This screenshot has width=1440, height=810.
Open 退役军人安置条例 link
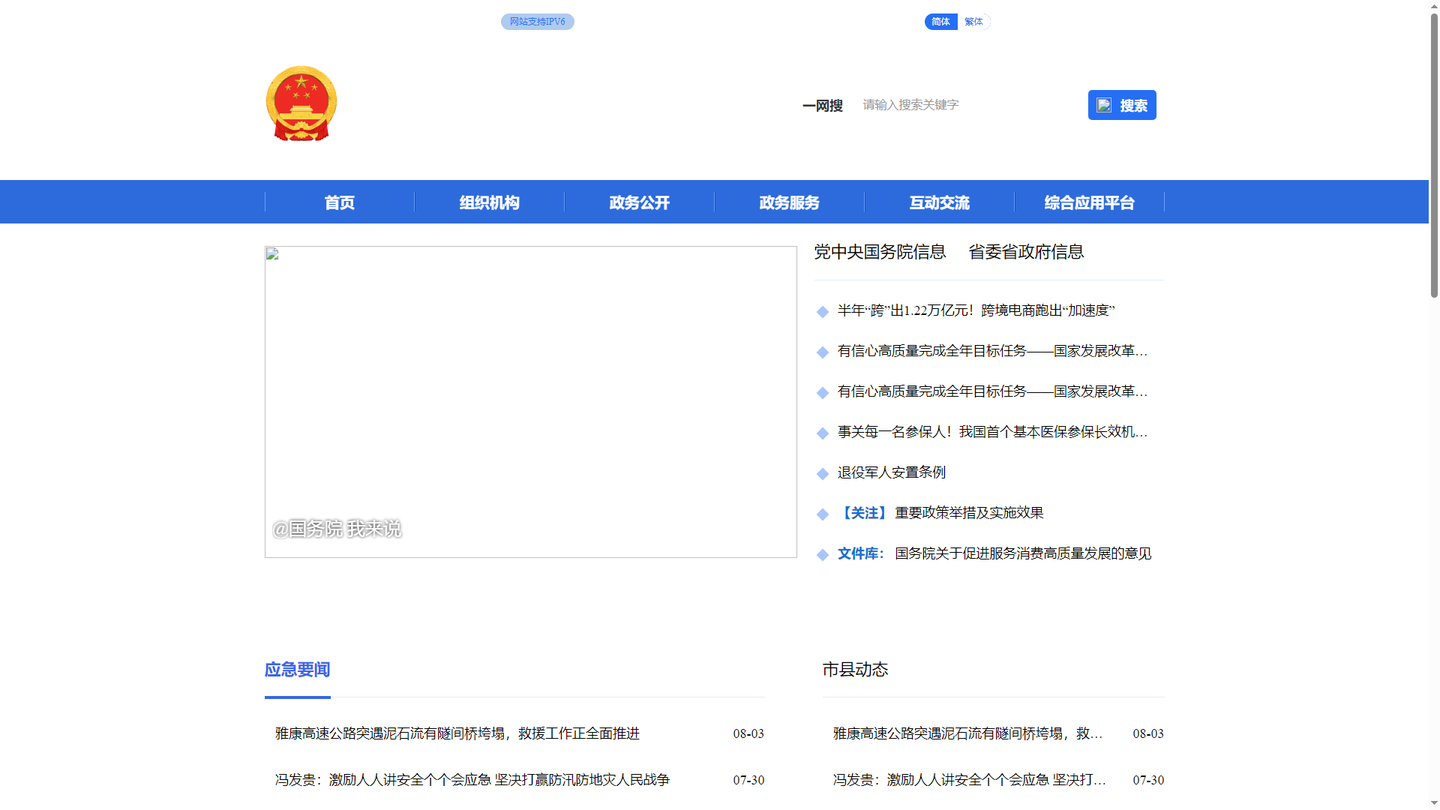[892, 472]
